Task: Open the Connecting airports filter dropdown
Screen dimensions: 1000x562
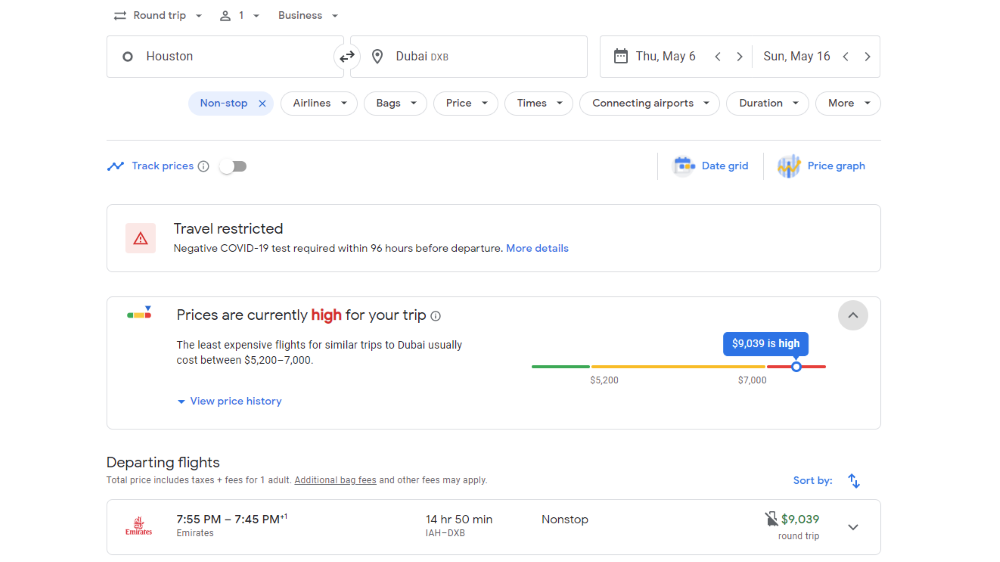Action: tap(649, 103)
